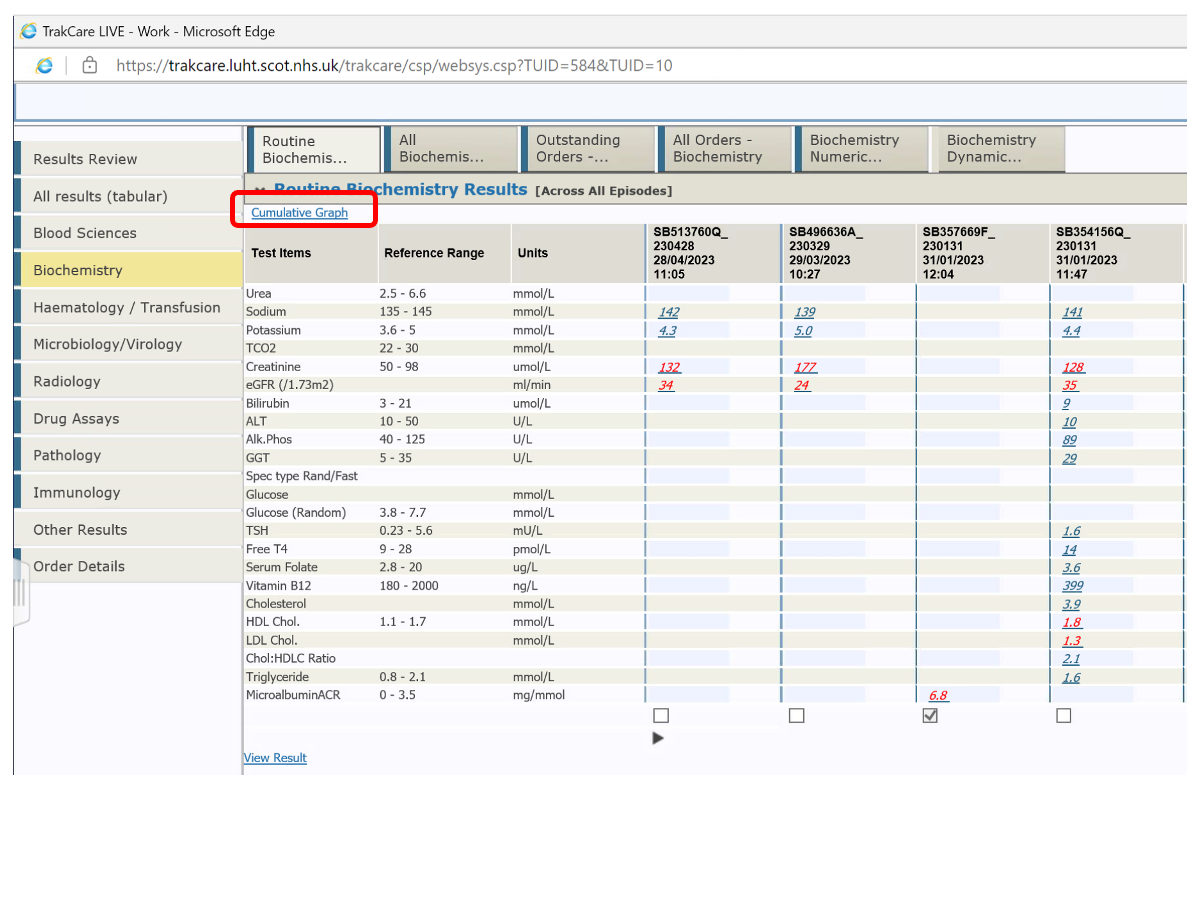Open the Biochemistry Dynamic tab
Viewport: 1200px width, 900px height.
[x=997, y=149]
